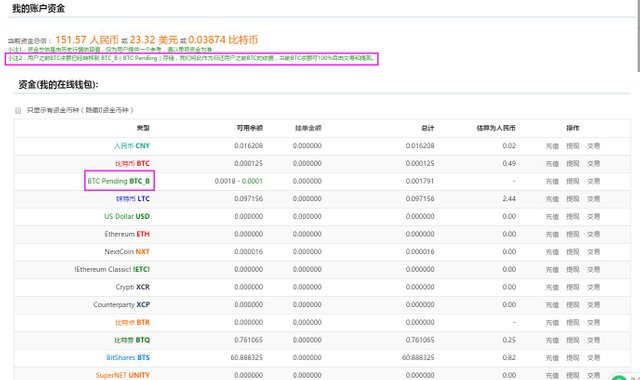The width and height of the screenshot is (640, 380).
Task: Click 交易 in the ETH row
Action: (x=593, y=234)
